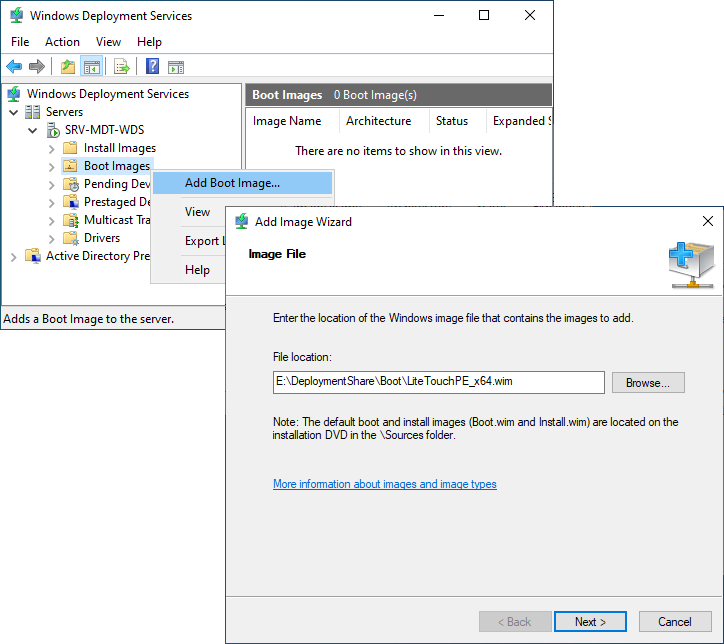Viewport: 724px width, 644px height.
Task: Click the WDS window title bar icon
Action: 17,15
